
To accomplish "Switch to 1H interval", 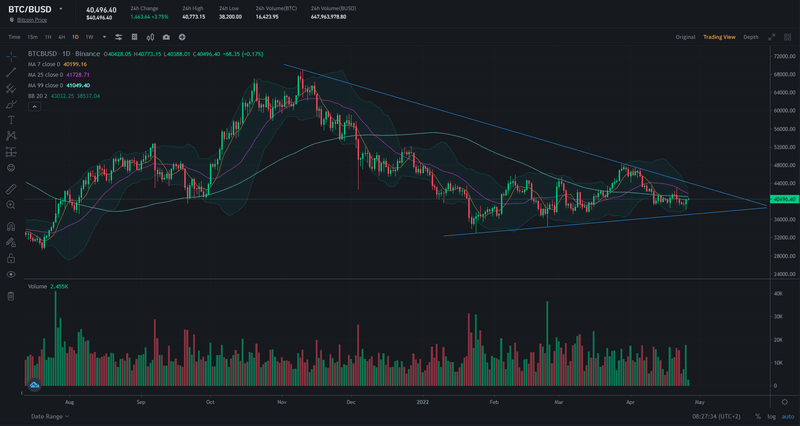I will click(48, 37).
